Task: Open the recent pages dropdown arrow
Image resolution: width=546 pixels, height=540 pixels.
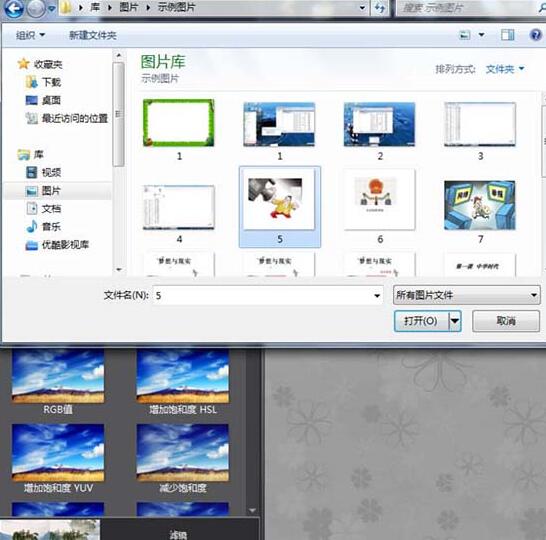Action: click(x=52, y=8)
